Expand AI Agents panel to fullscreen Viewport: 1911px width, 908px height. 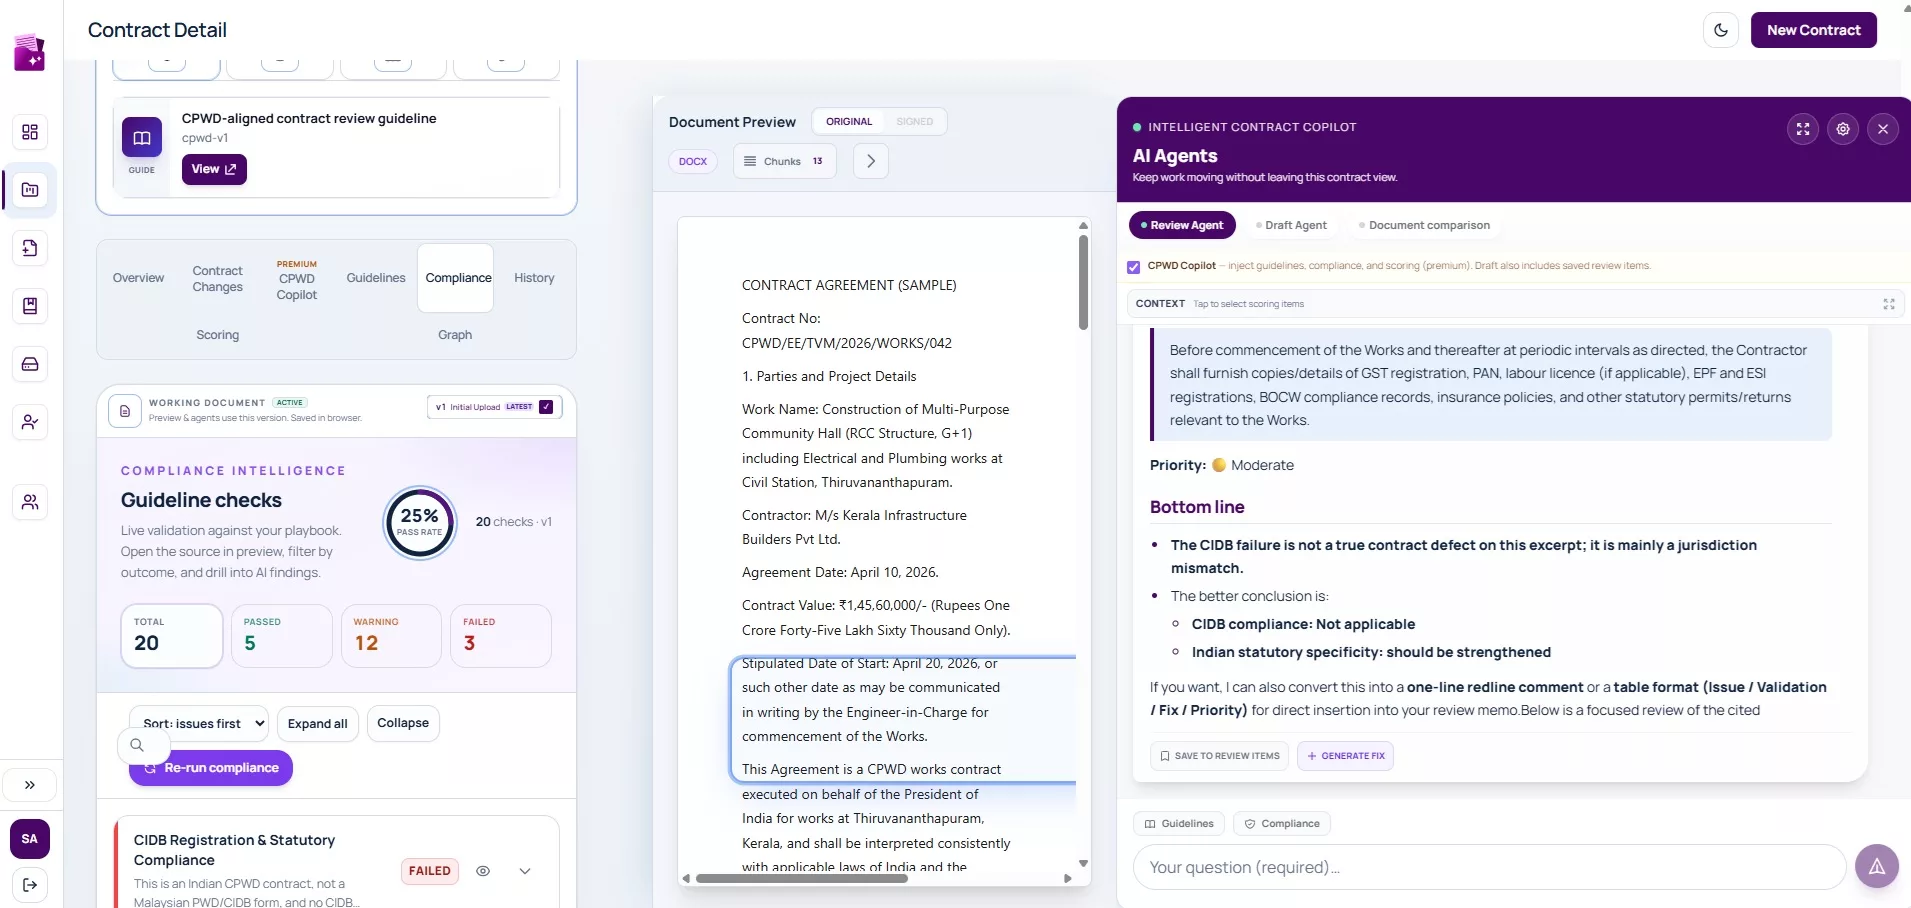click(x=1803, y=129)
